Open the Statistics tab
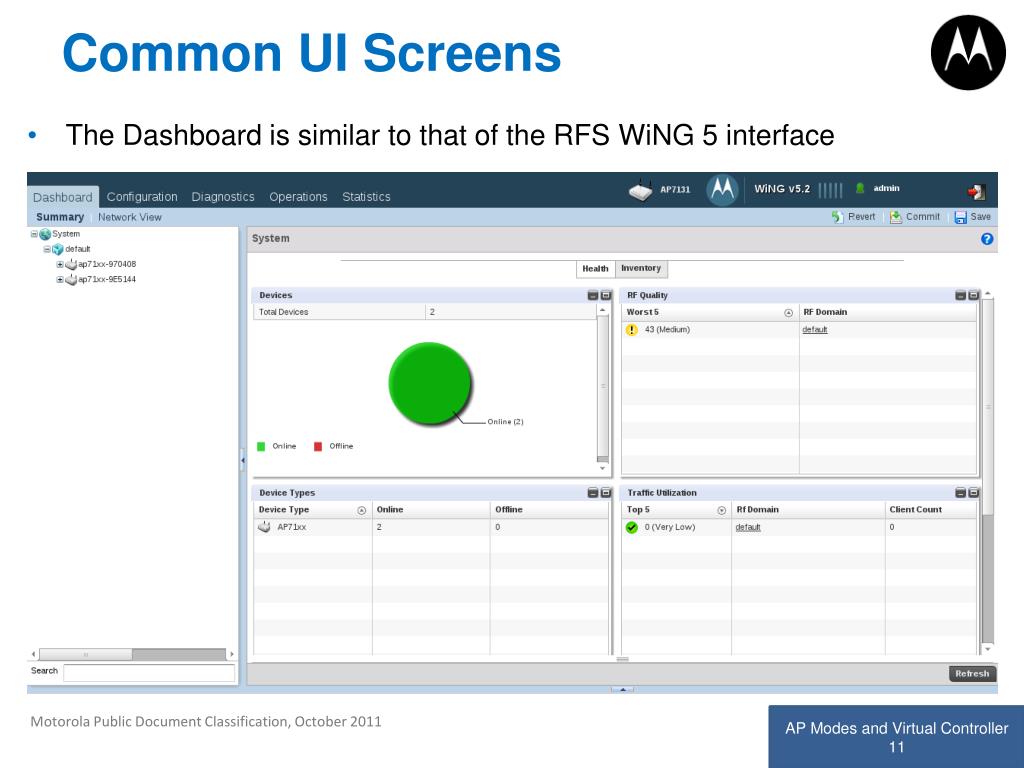Viewport: 1024px width, 768px height. pos(366,197)
